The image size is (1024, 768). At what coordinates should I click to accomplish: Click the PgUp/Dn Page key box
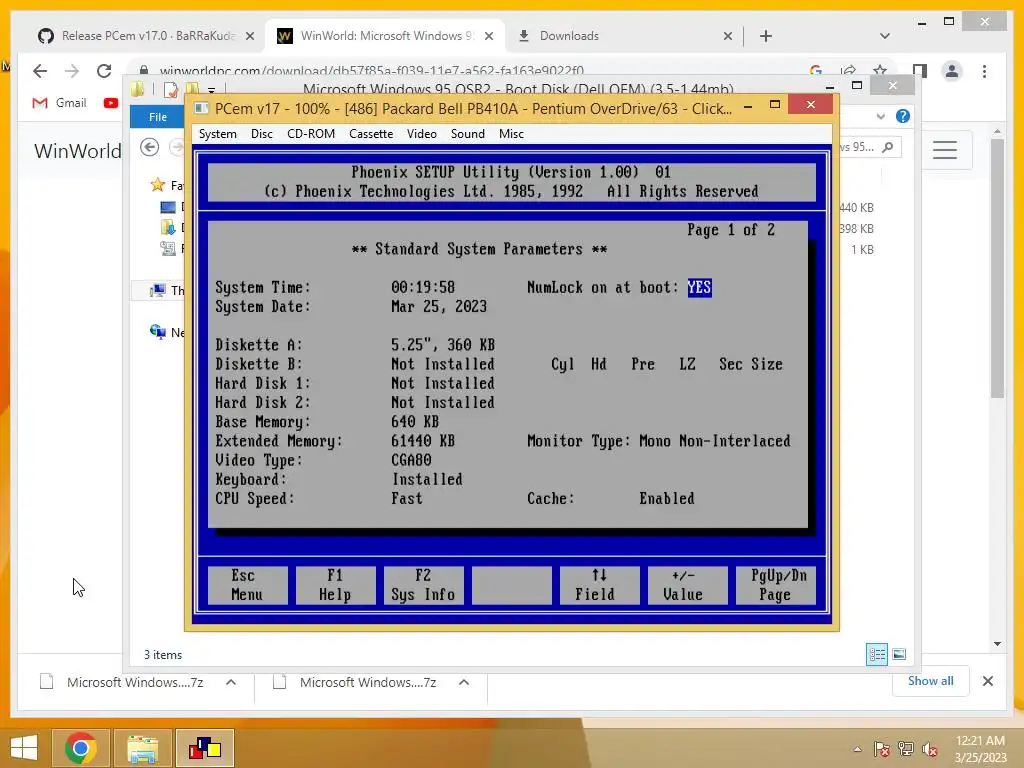tap(775, 585)
